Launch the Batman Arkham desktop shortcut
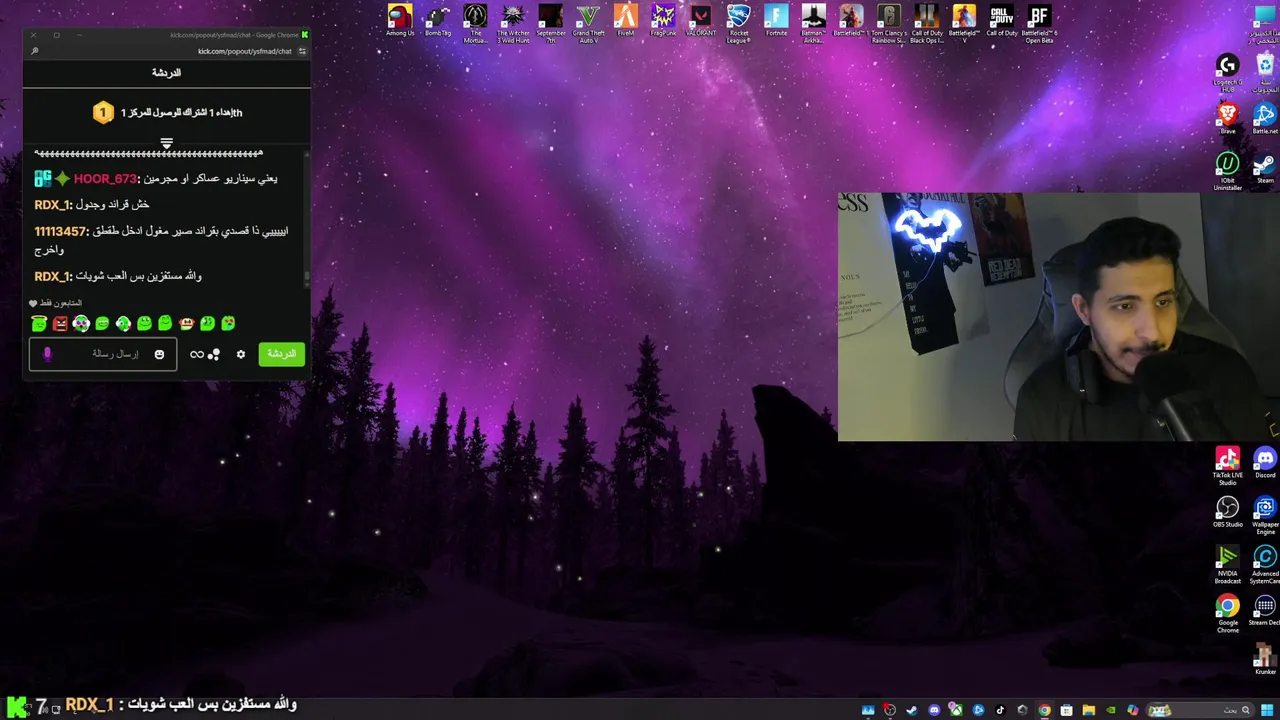The height and width of the screenshot is (720, 1280). pyautogui.click(x=814, y=23)
